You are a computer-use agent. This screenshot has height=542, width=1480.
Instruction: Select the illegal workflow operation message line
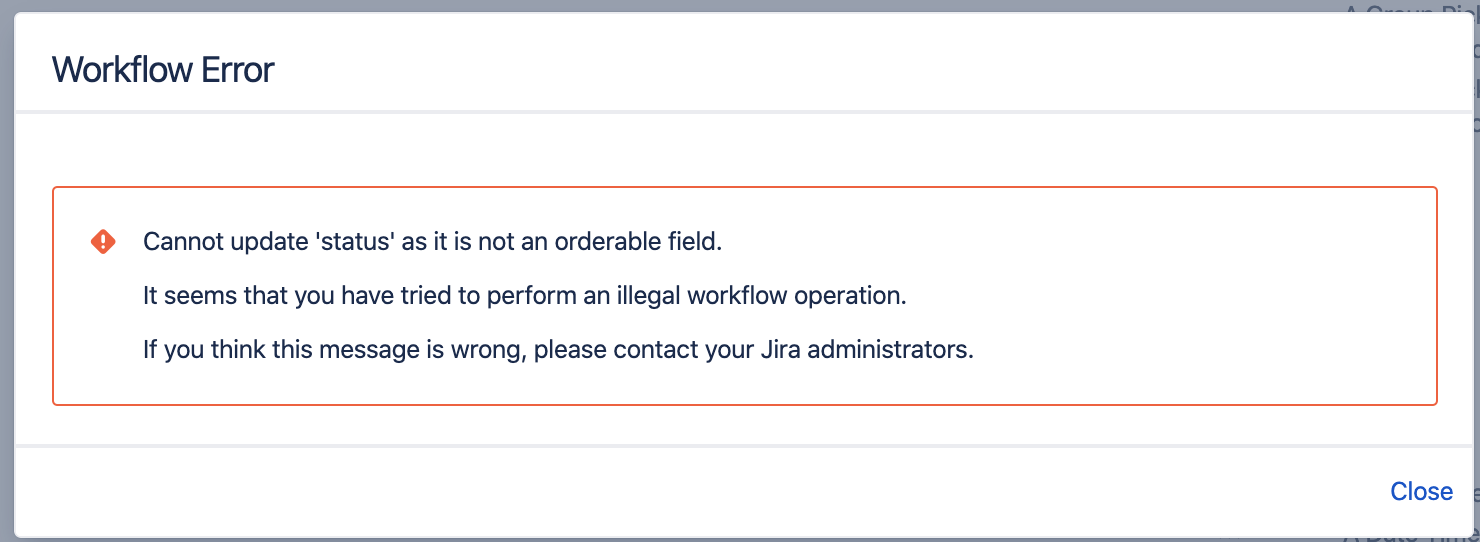525,297
